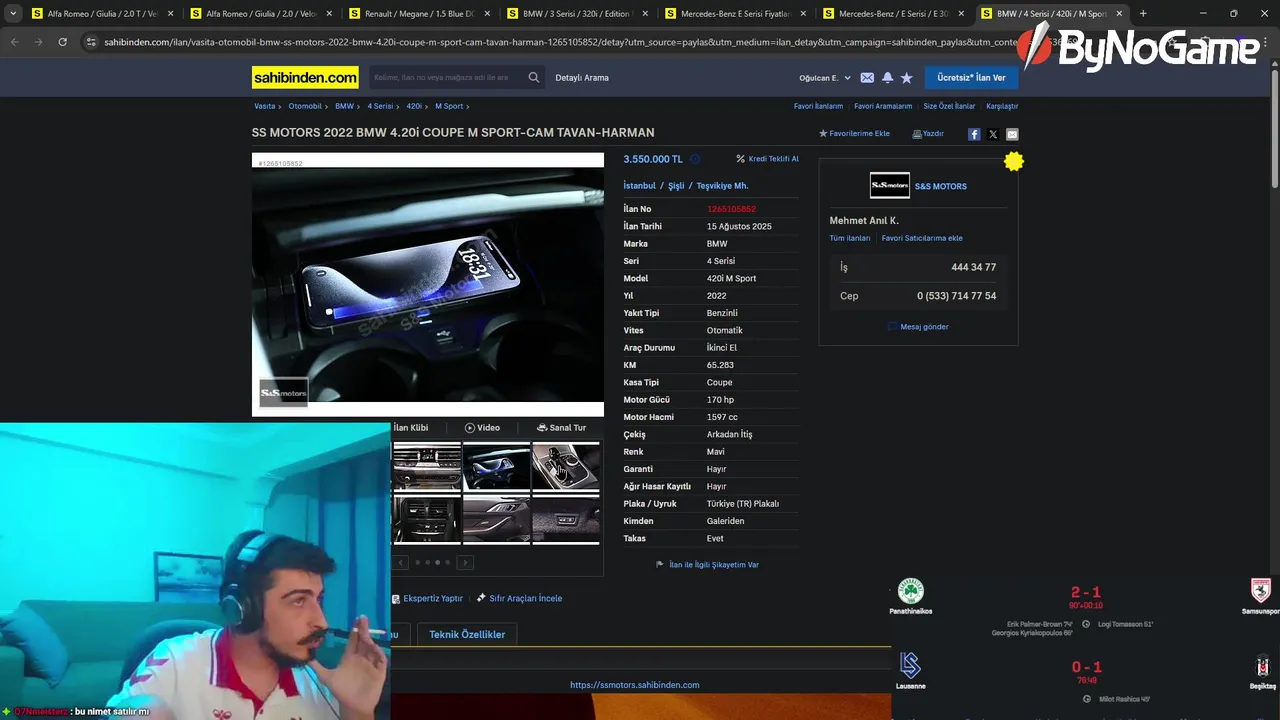Click the Ücretsiz İlan Ver button

(x=971, y=77)
